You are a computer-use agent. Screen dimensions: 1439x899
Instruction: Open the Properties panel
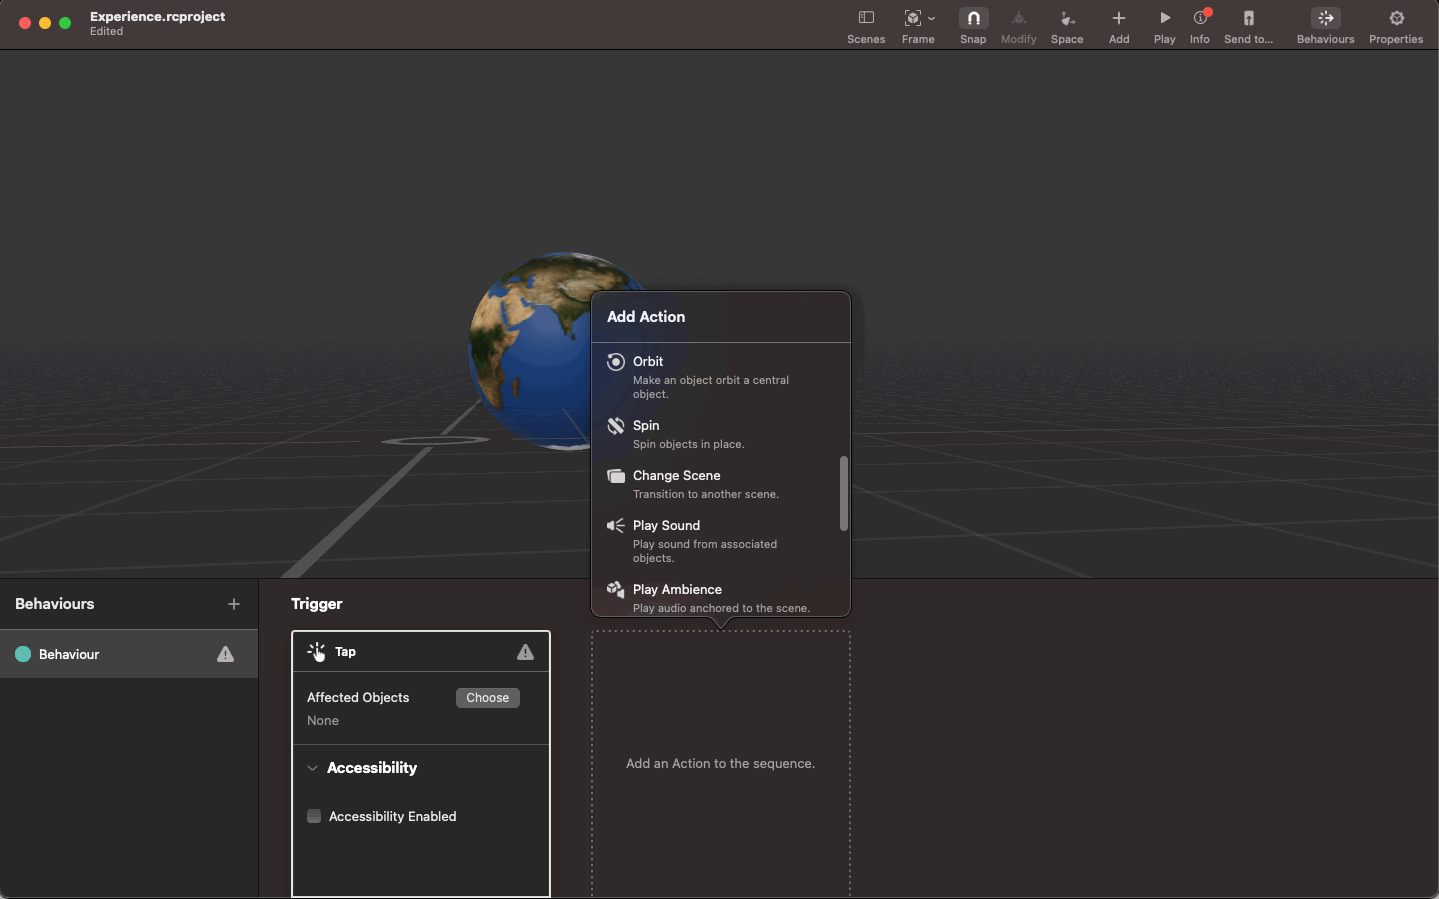tap(1396, 18)
